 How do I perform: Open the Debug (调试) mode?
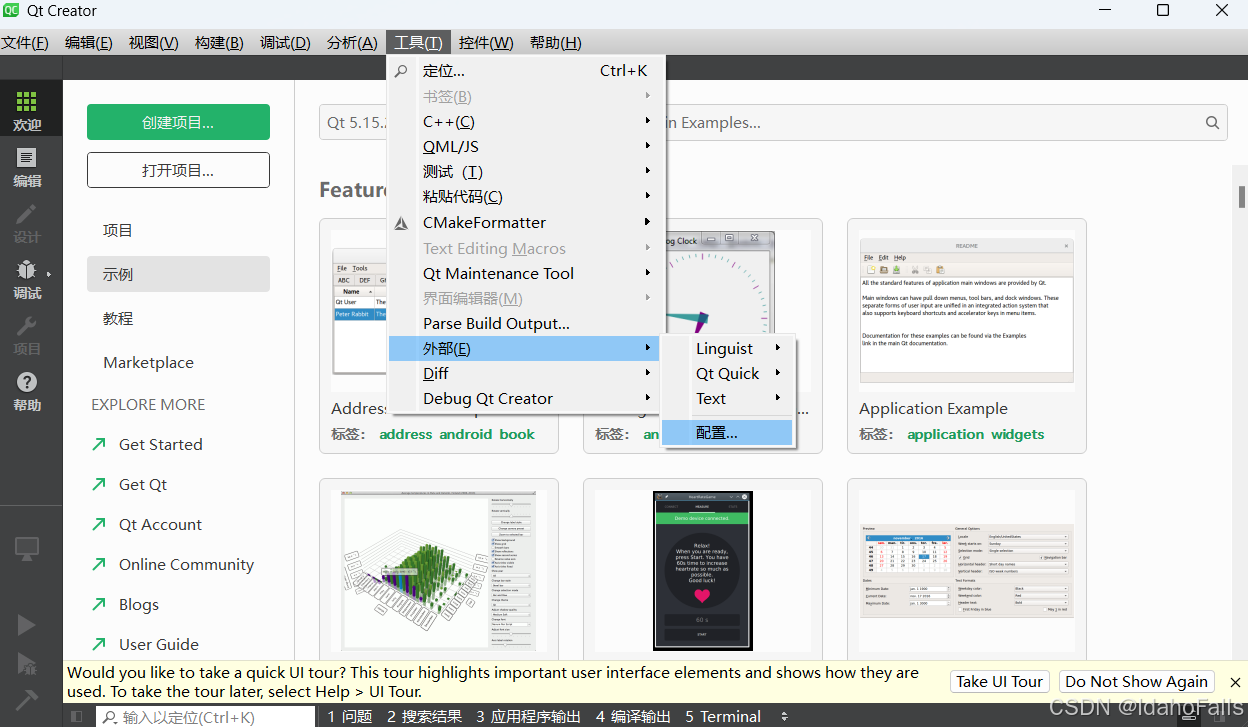click(27, 279)
